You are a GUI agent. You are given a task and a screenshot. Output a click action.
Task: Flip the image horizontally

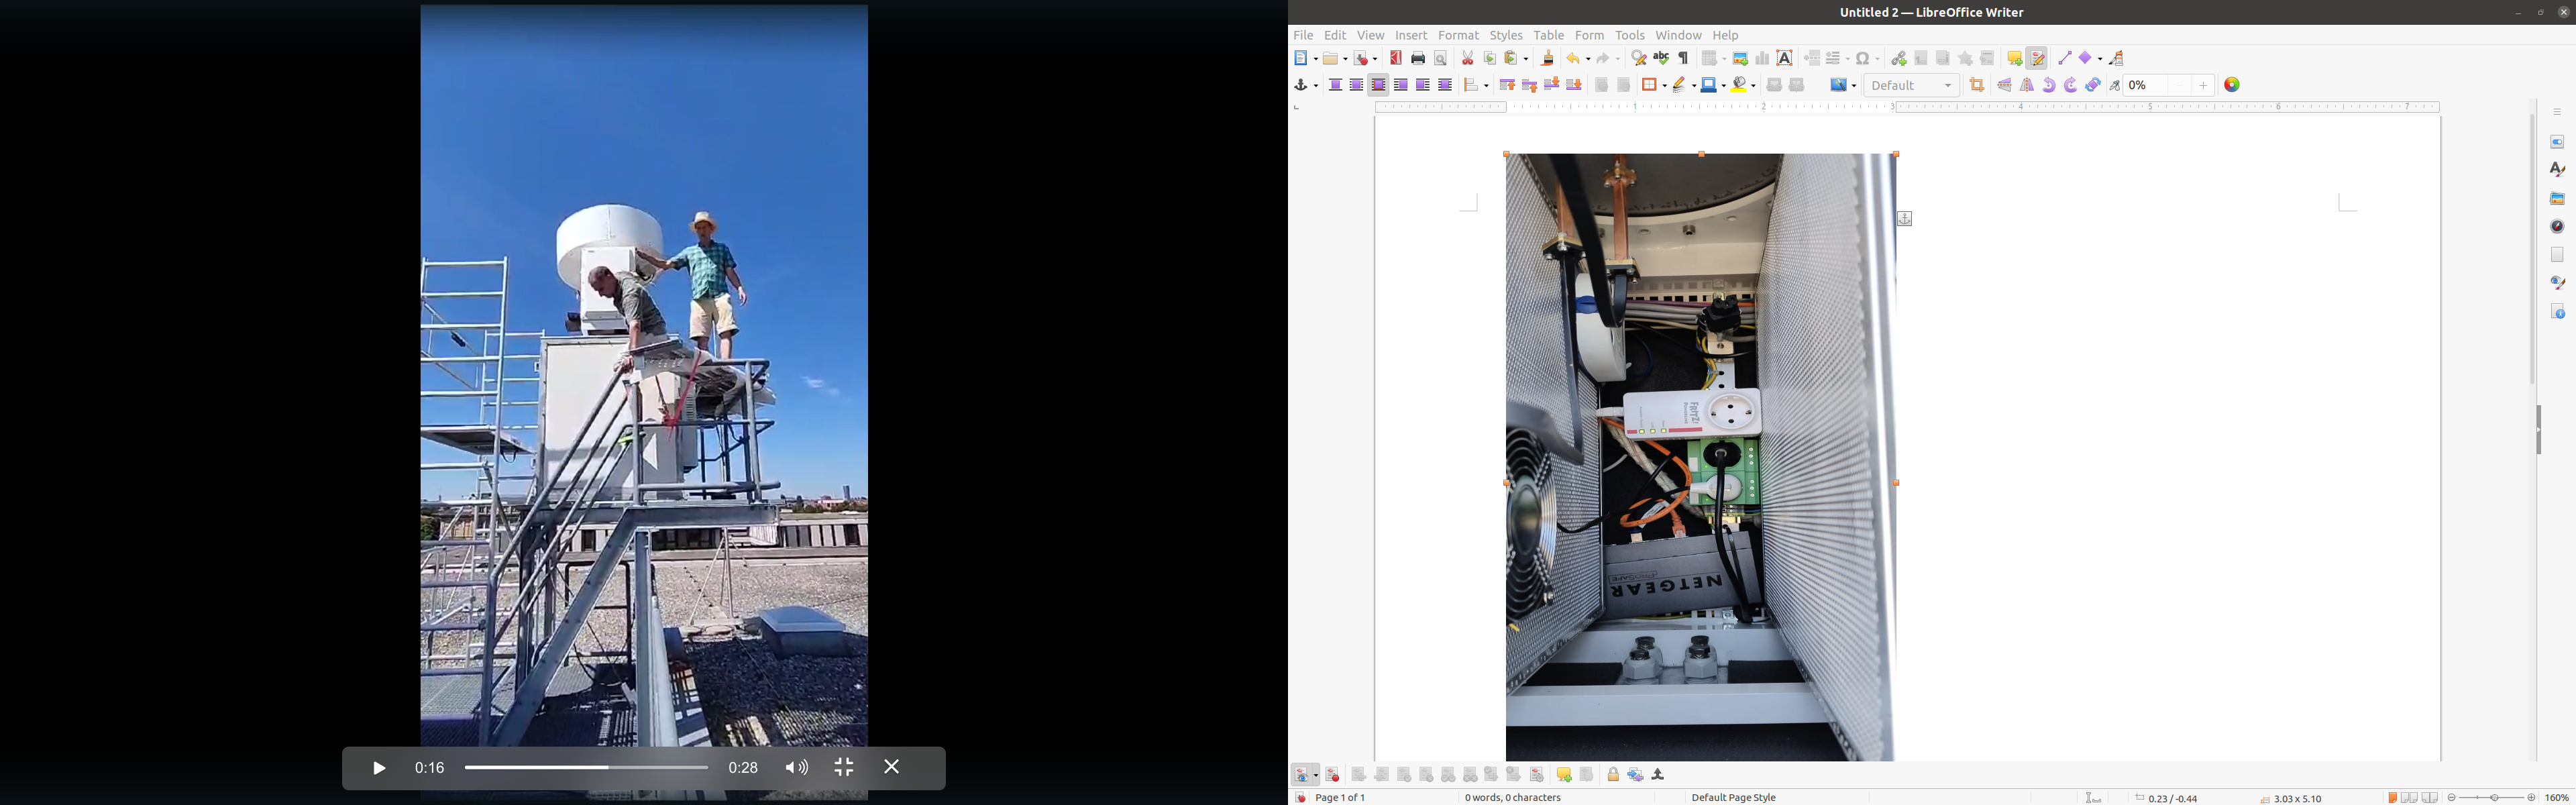(x=2027, y=85)
